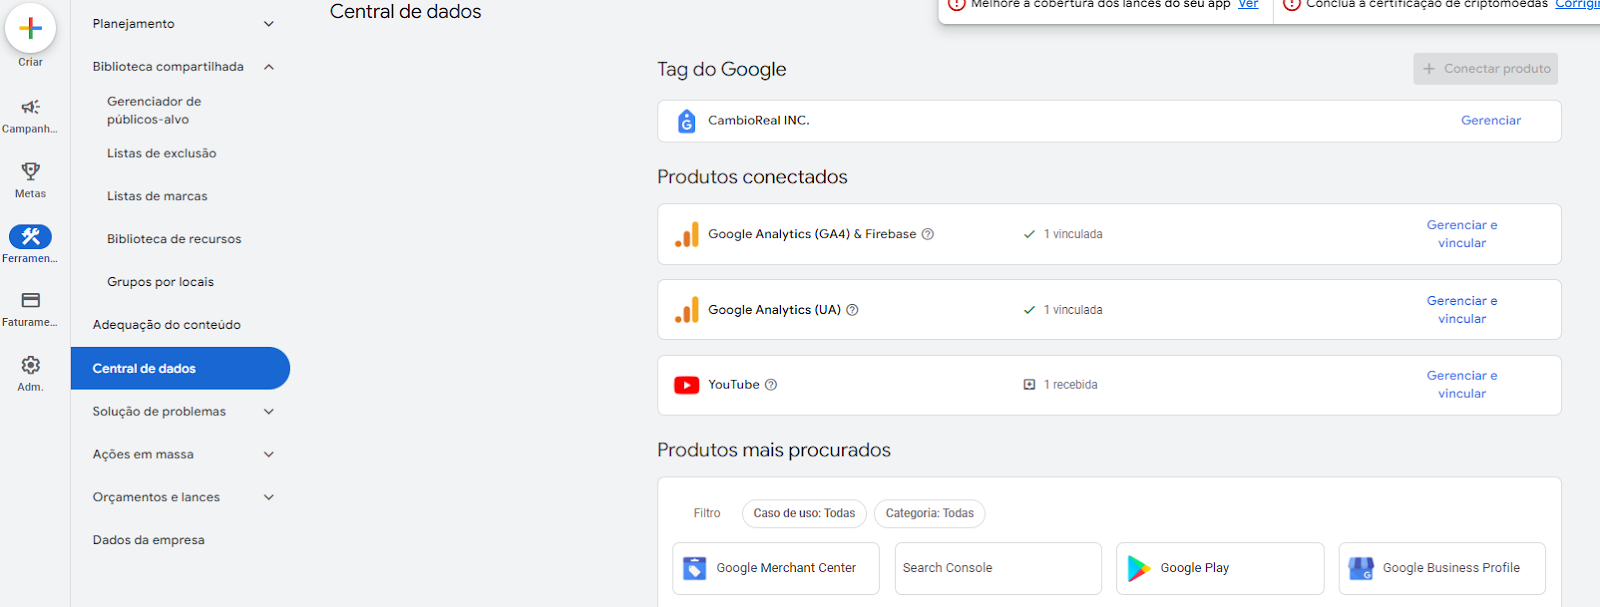Viewport: 1600px width, 607px height.
Task: Click the Google Tag icon beside CambioReal INC.
Action: [x=686, y=121]
